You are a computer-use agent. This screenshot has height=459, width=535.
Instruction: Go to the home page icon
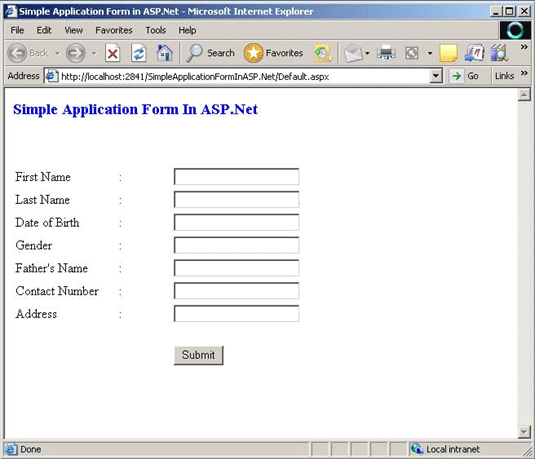click(x=164, y=53)
